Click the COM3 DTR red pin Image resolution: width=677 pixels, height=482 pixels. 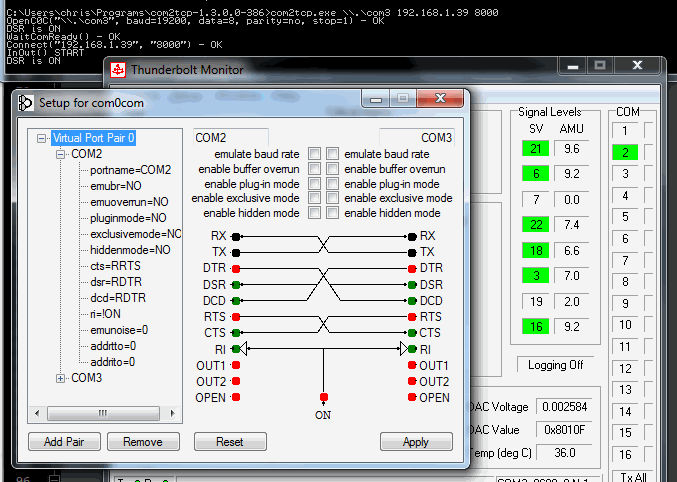click(x=412, y=269)
